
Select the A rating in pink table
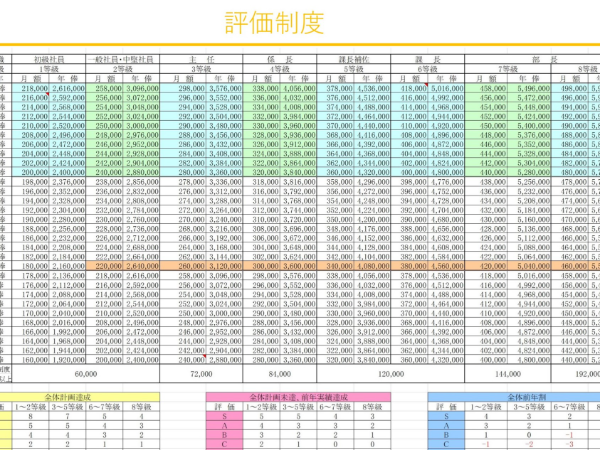pos(224,426)
